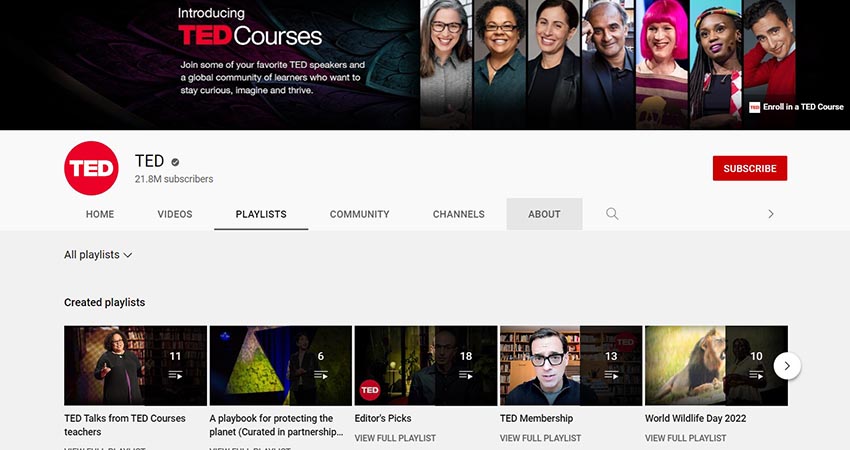Open the Channels tab
The width and height of the screenshot is (850, 450).
[459, 214]
